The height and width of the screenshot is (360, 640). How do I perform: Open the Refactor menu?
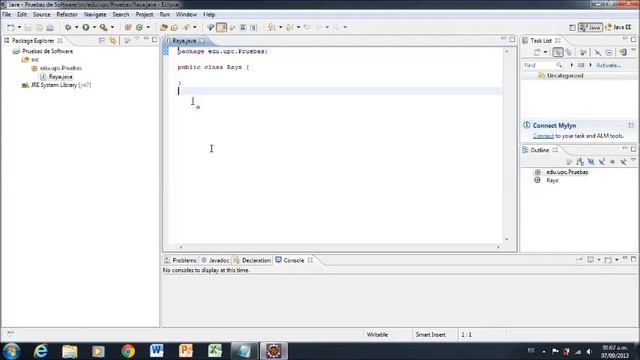pos(67,14)
